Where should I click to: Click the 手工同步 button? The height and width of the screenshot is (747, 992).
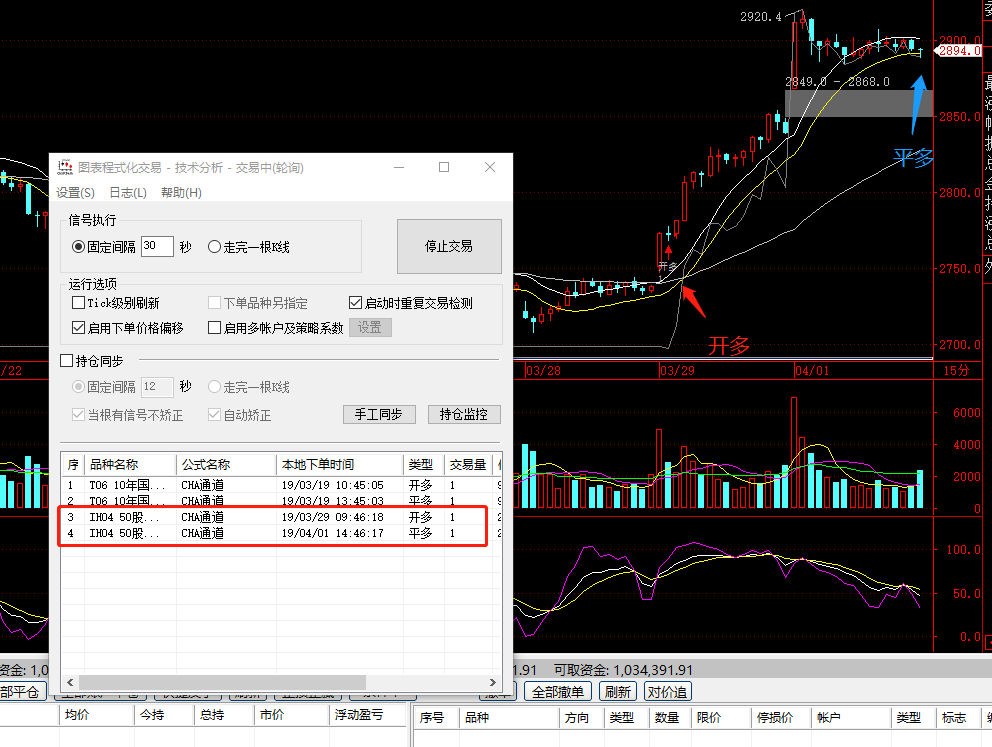pyautogui.click(x=379, y=414)
